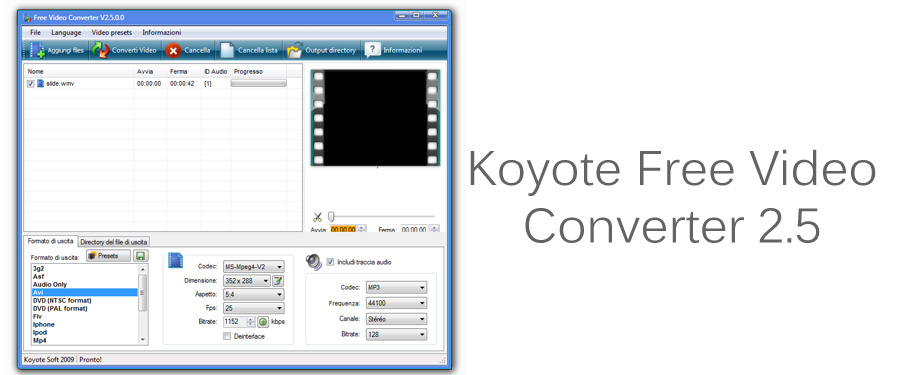This screenshot has height=375, width=900.
Task: Click the Presets button
Action: coord(108,256)
